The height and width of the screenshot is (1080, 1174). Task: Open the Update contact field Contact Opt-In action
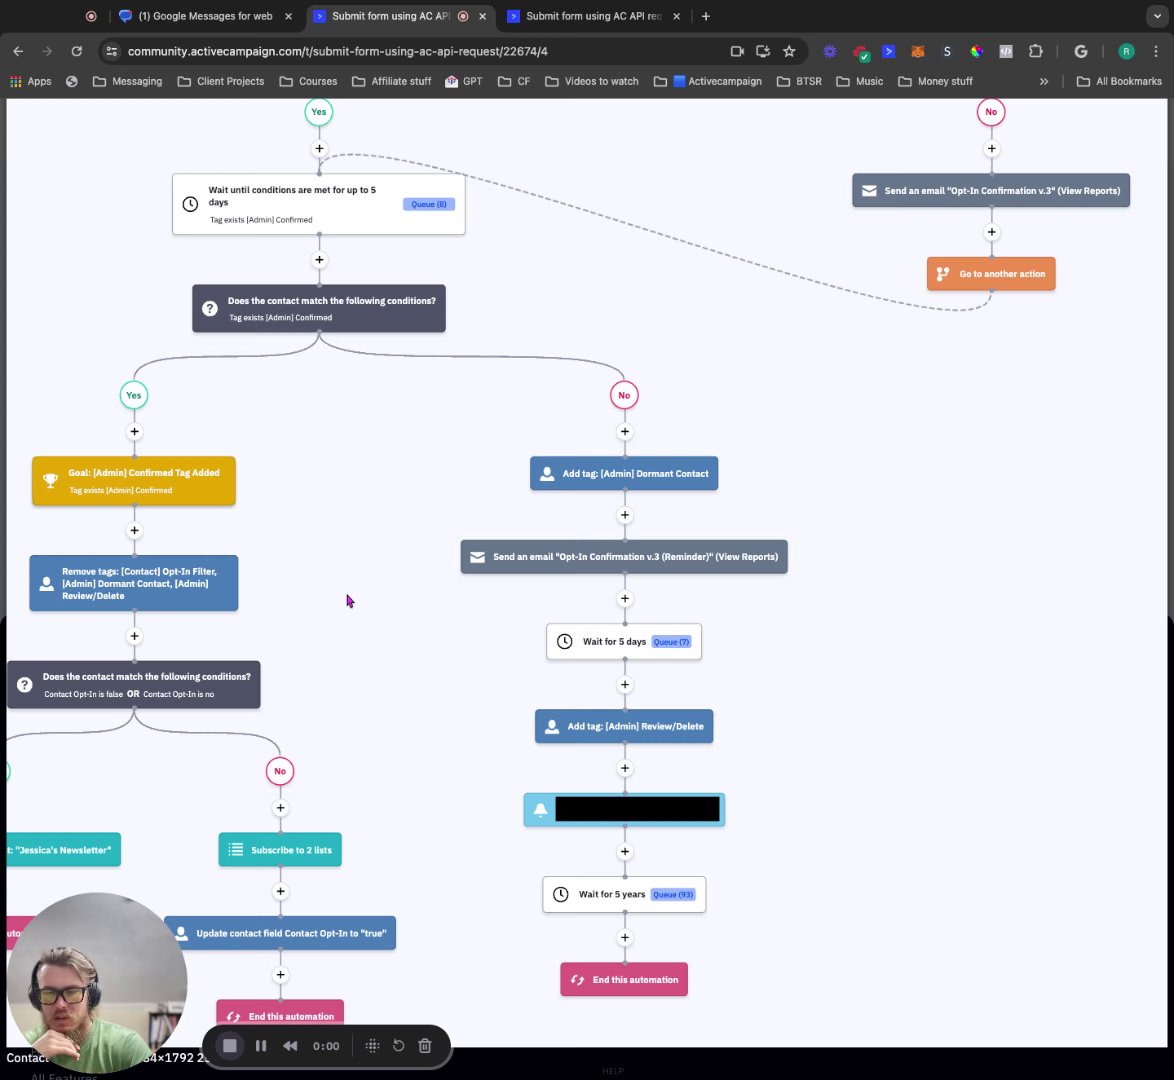280,933
